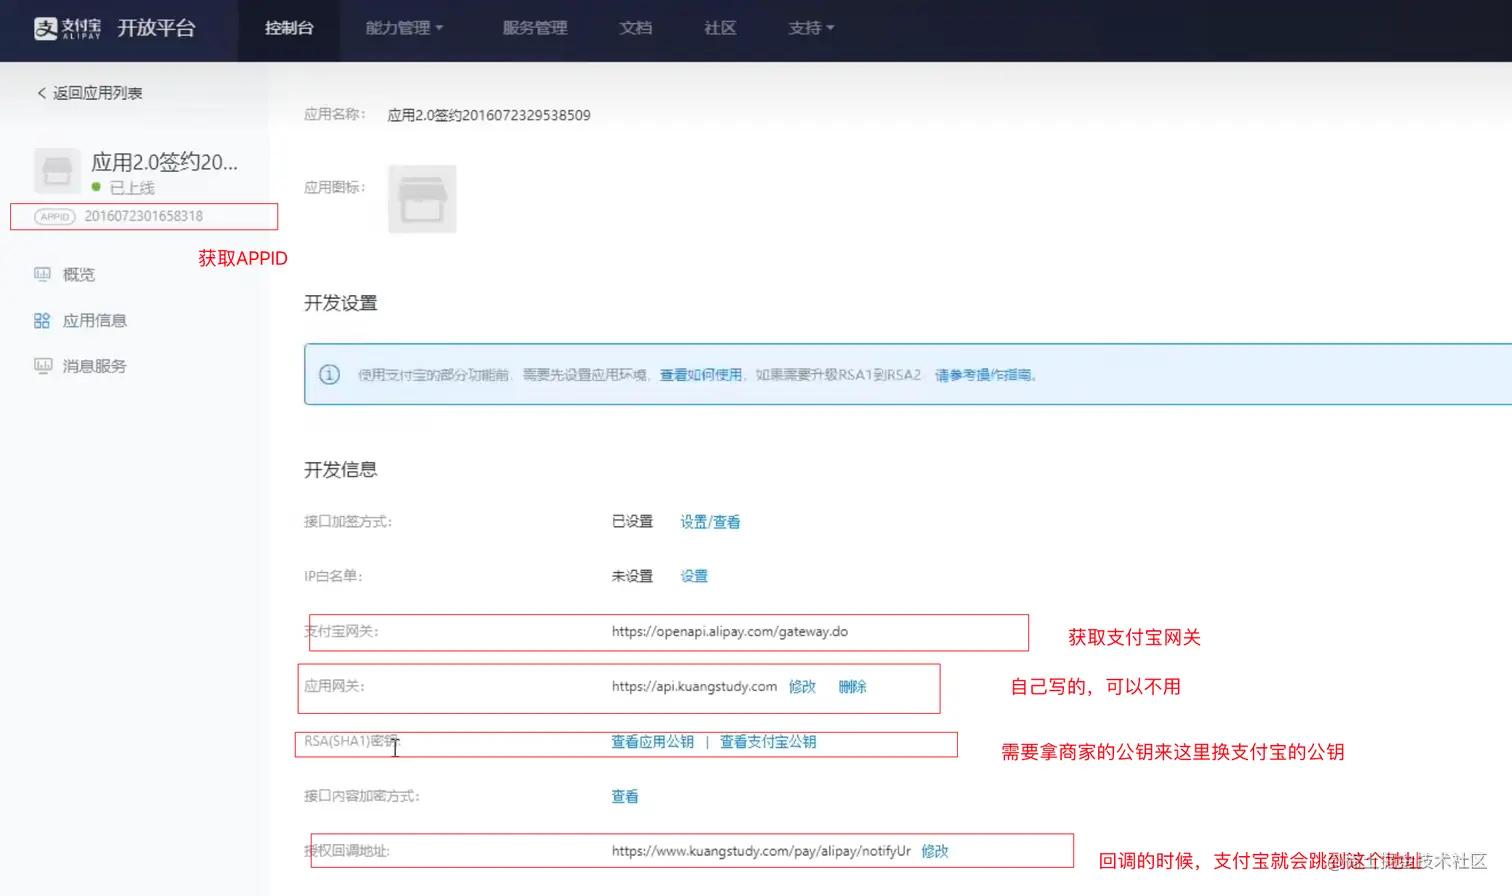Expand the 能力管理 dropdown menu

(x=404, y=28)
